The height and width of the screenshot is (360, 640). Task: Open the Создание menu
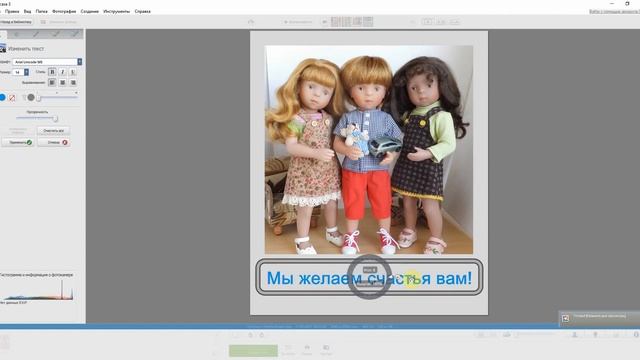pos(89,11)
